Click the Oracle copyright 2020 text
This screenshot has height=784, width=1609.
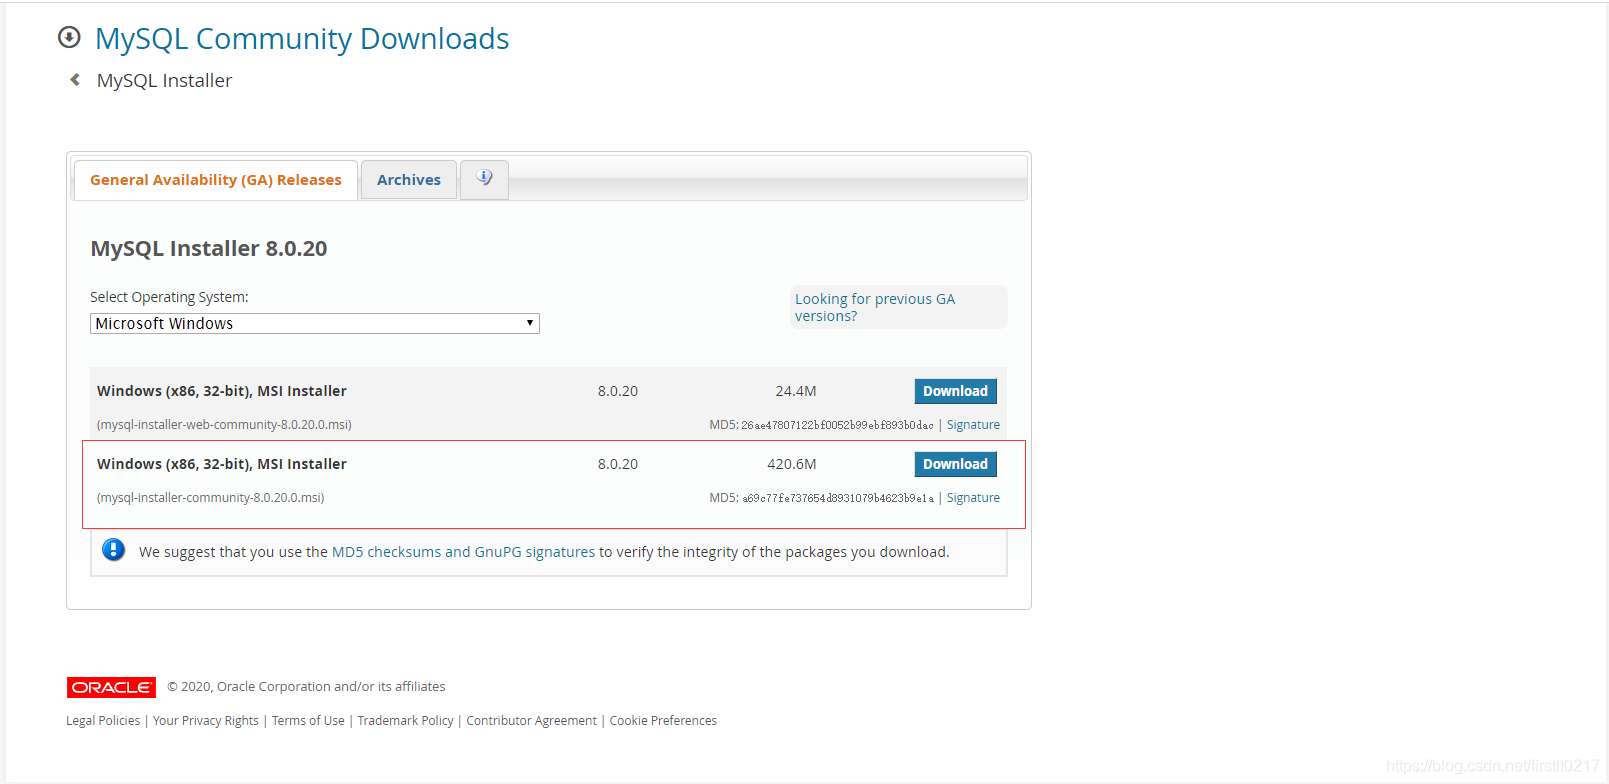point(306,687)
